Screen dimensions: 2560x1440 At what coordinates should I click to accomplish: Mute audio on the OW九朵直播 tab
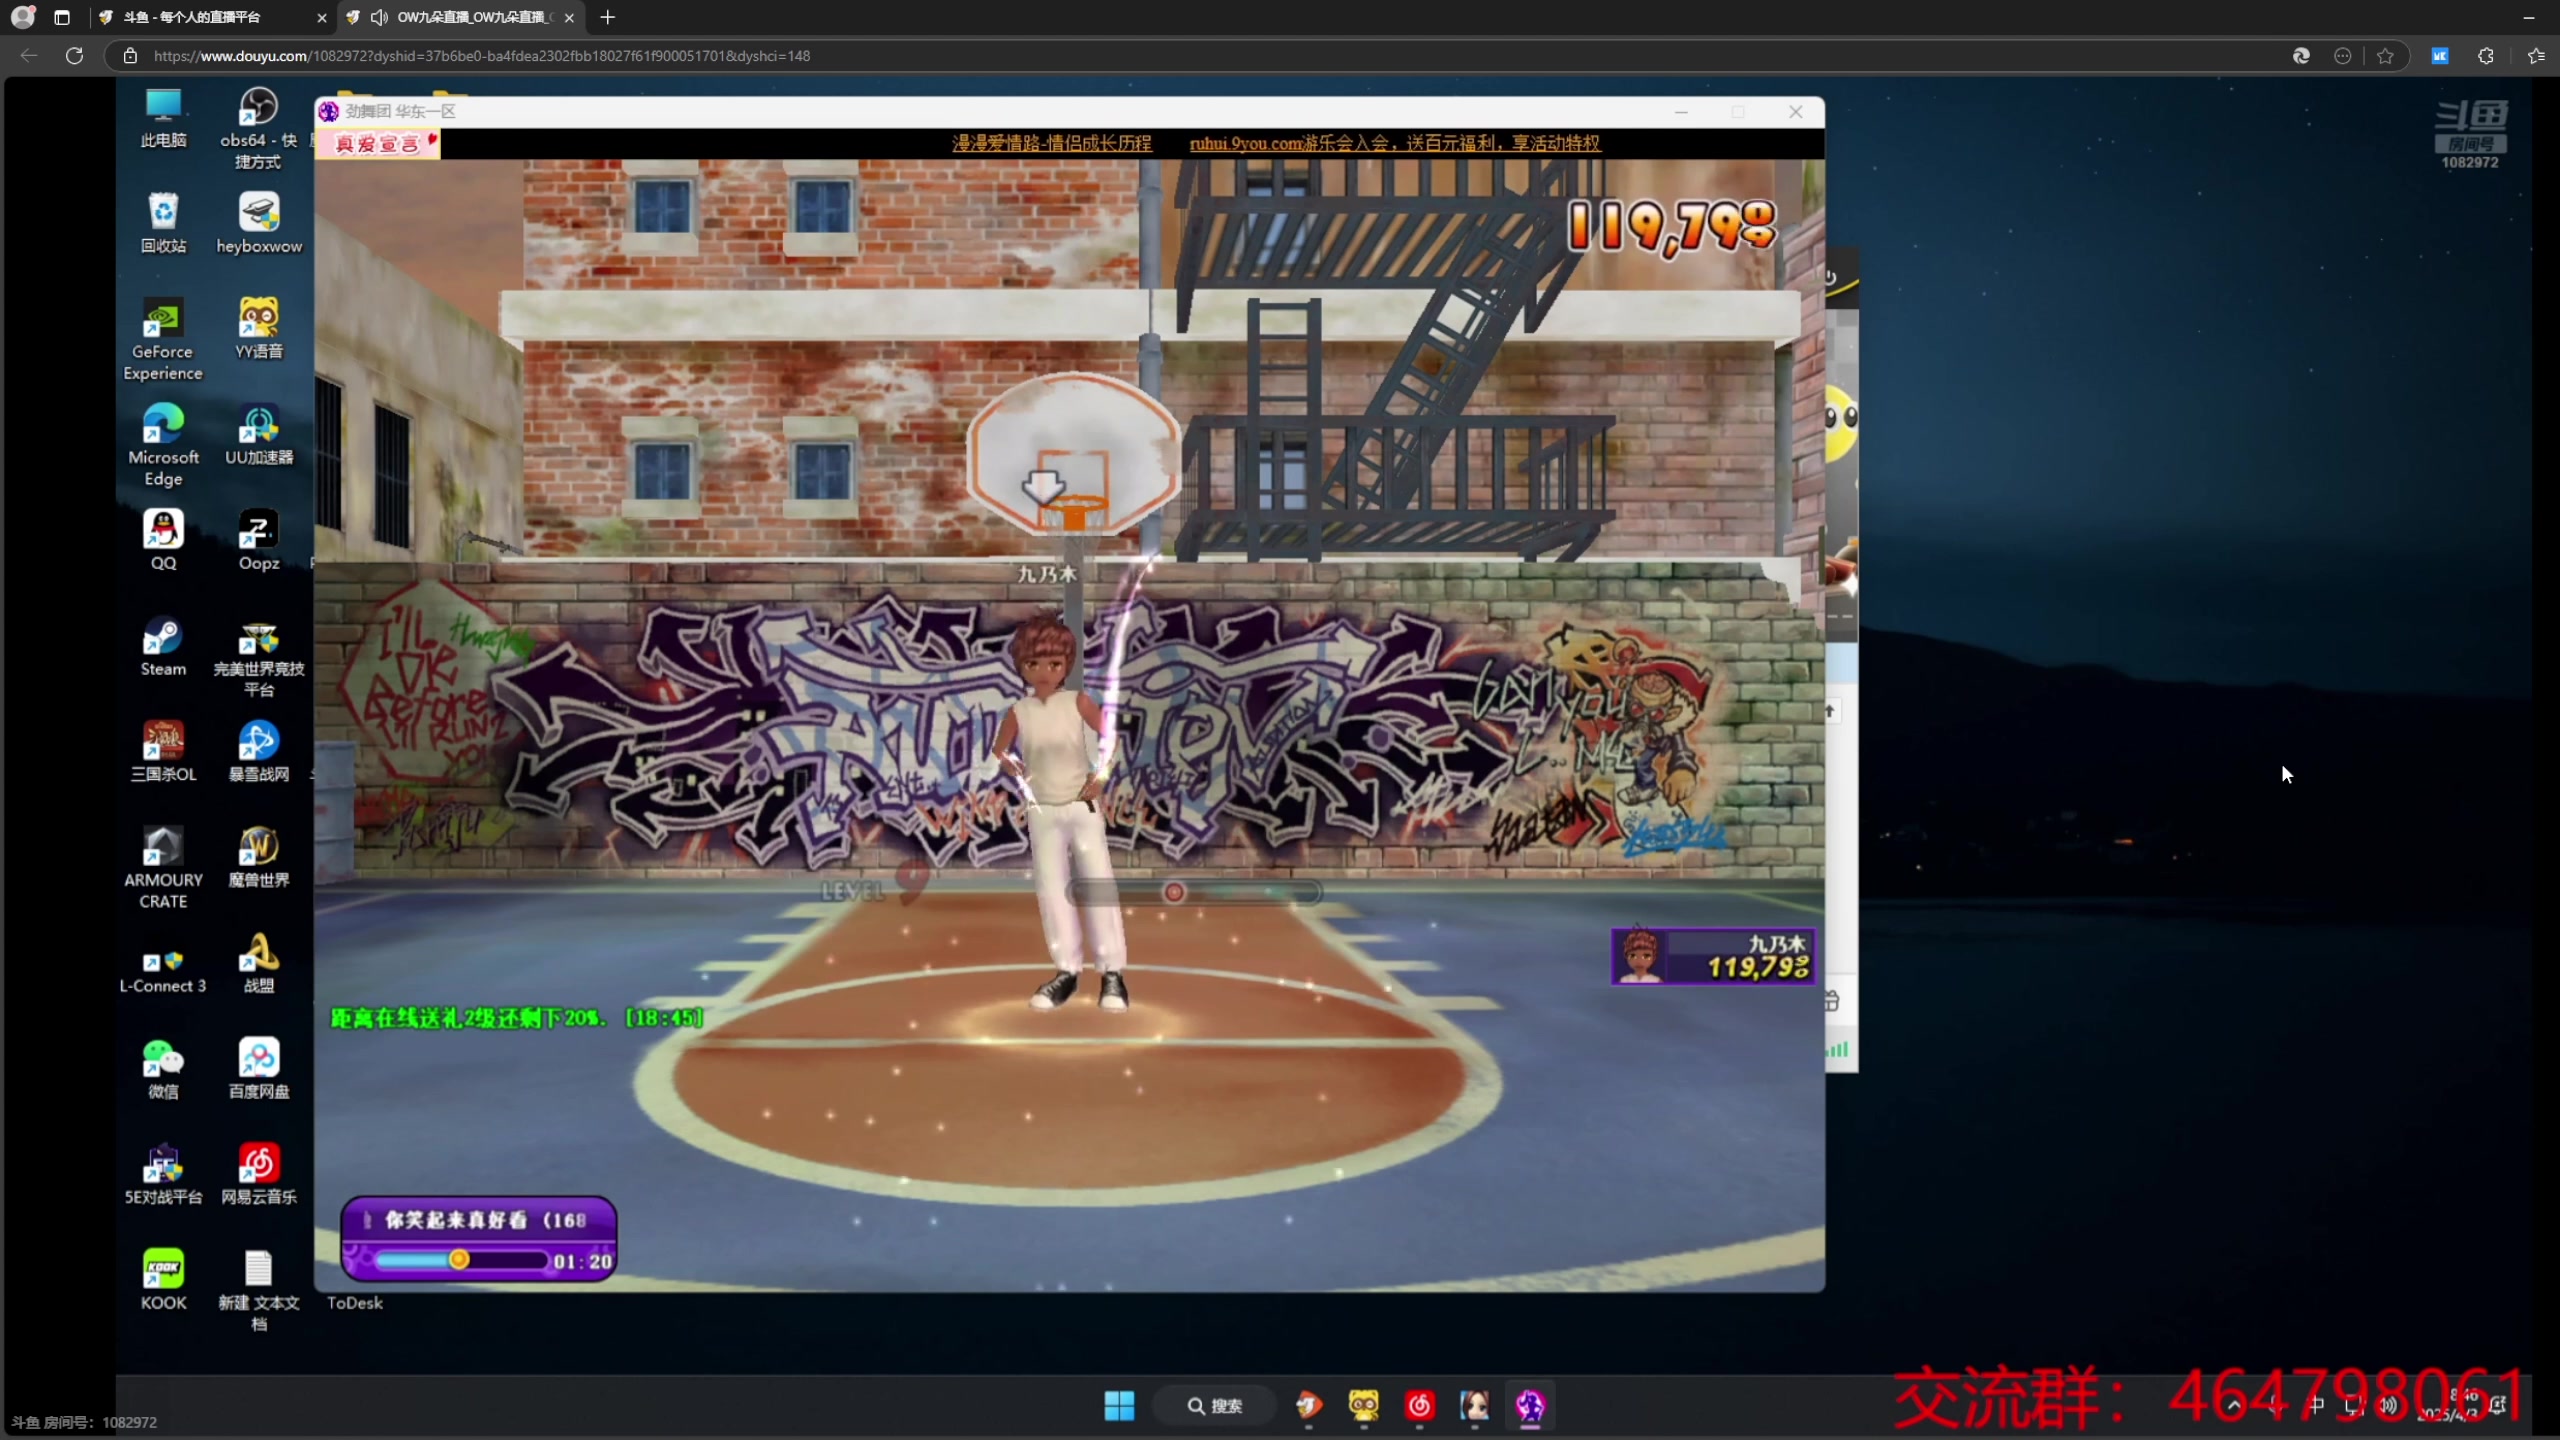[379, 17]
